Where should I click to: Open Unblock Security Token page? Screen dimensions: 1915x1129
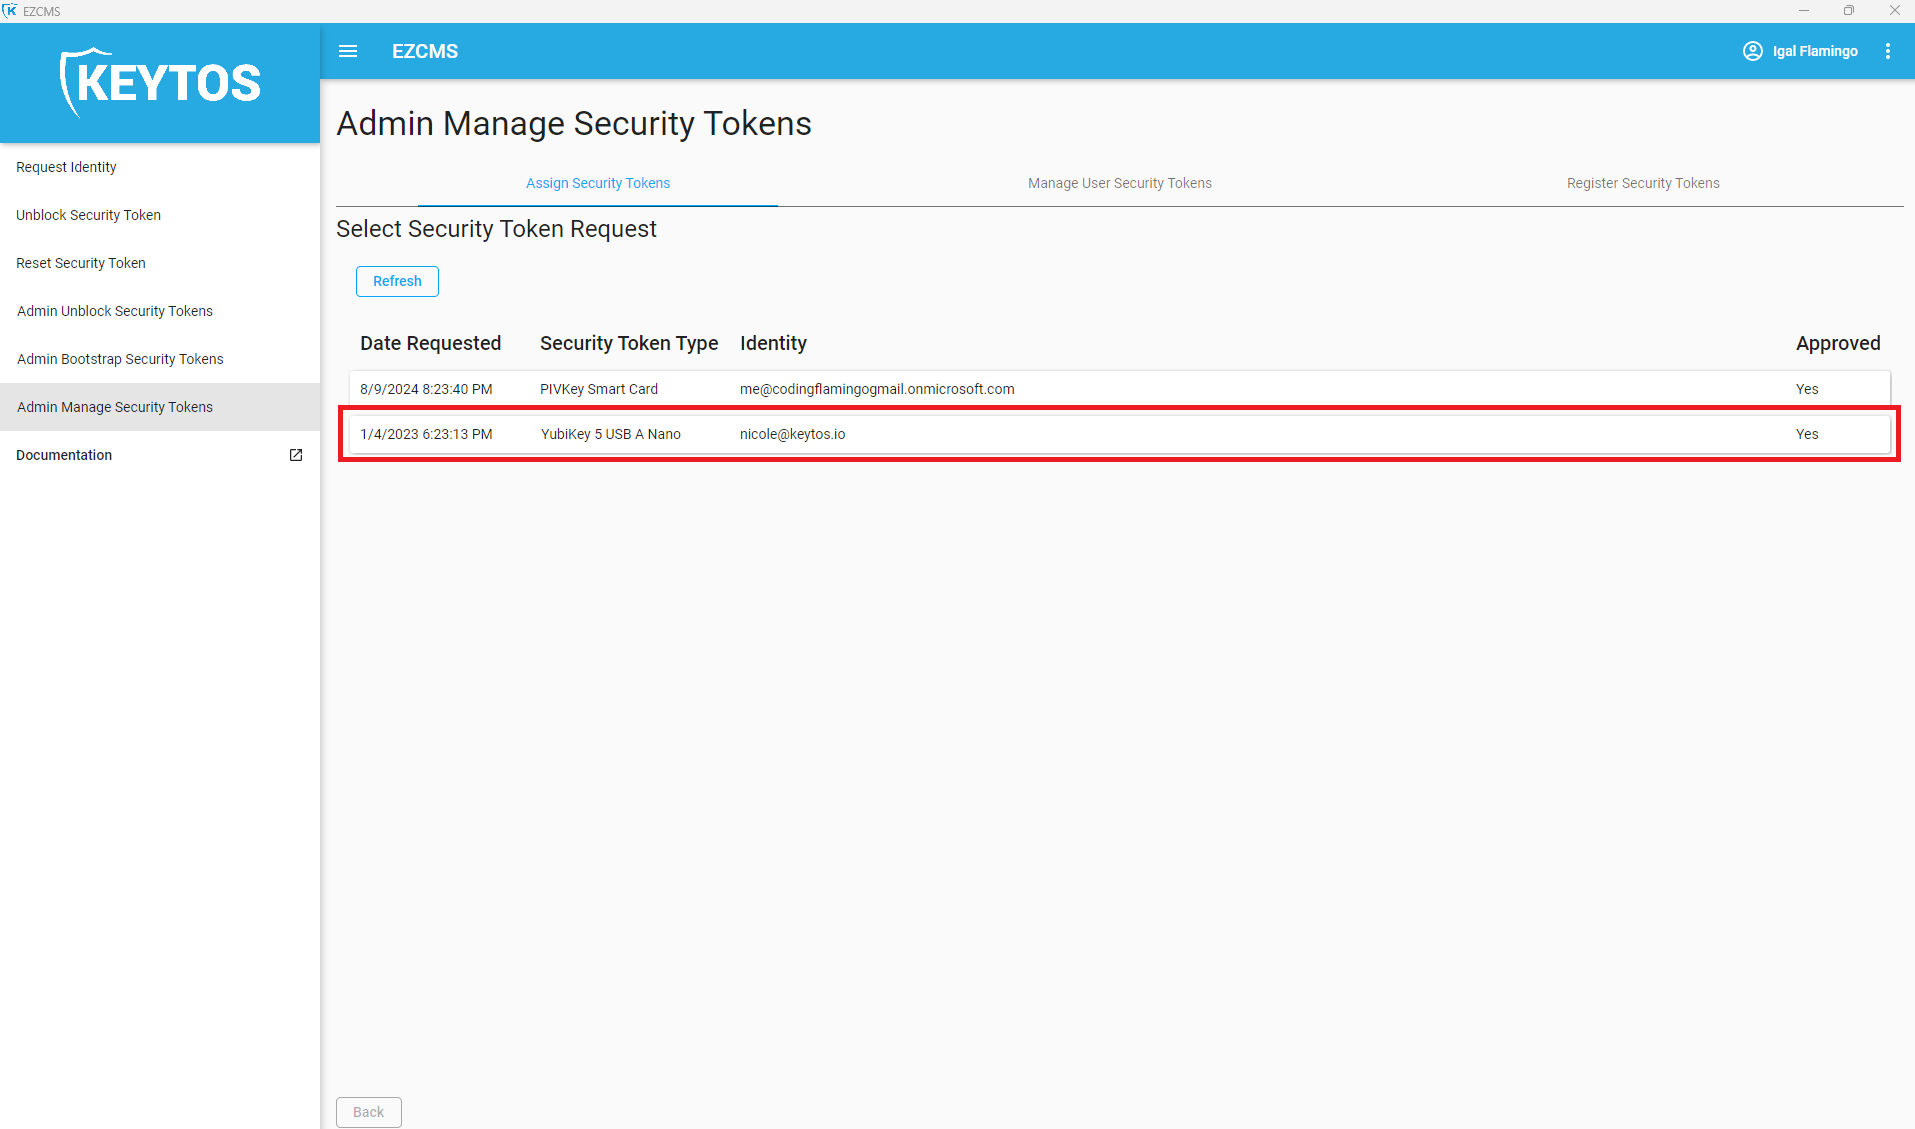(x=160, y=215)
